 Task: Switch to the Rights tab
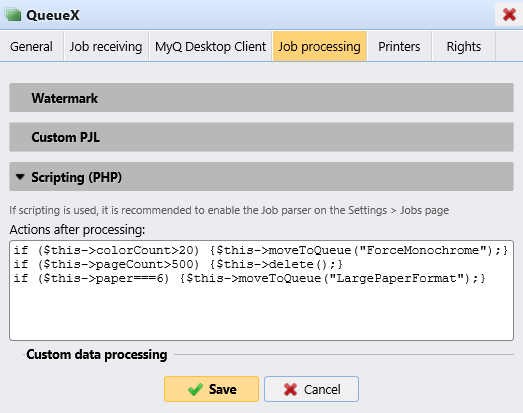[464, 46]
